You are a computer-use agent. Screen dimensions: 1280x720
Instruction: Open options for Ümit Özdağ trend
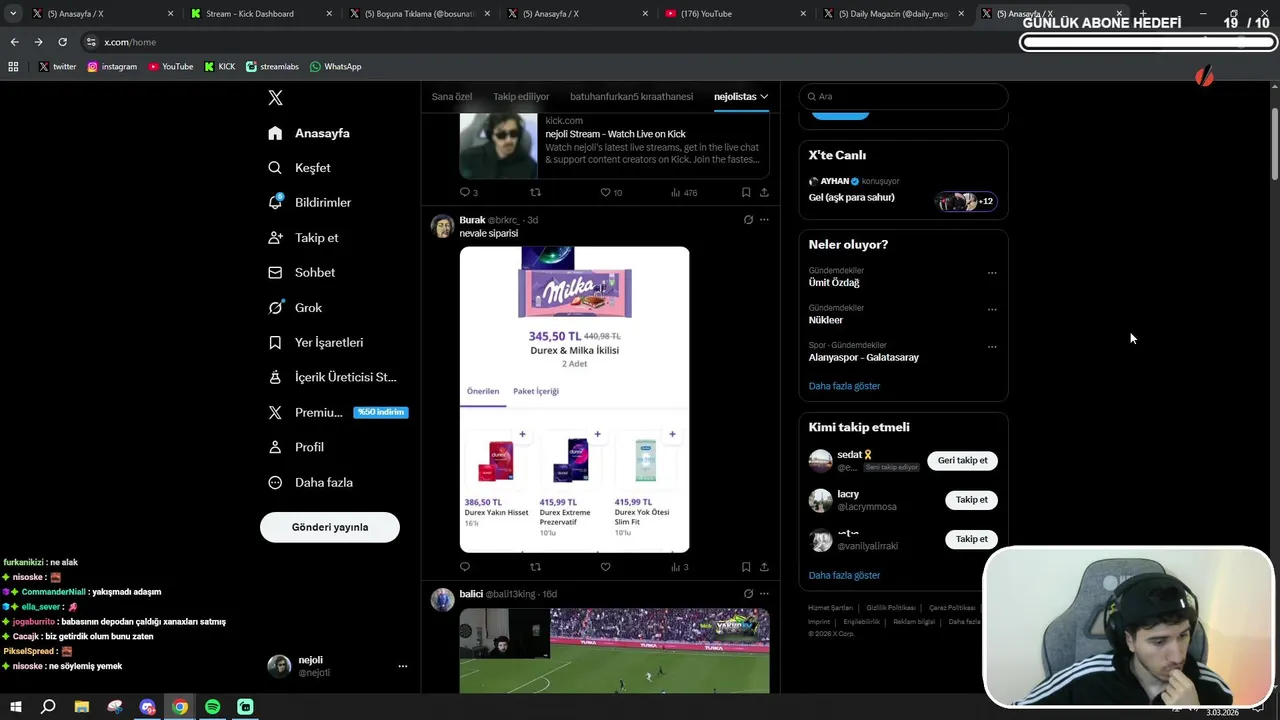[992, 272]
